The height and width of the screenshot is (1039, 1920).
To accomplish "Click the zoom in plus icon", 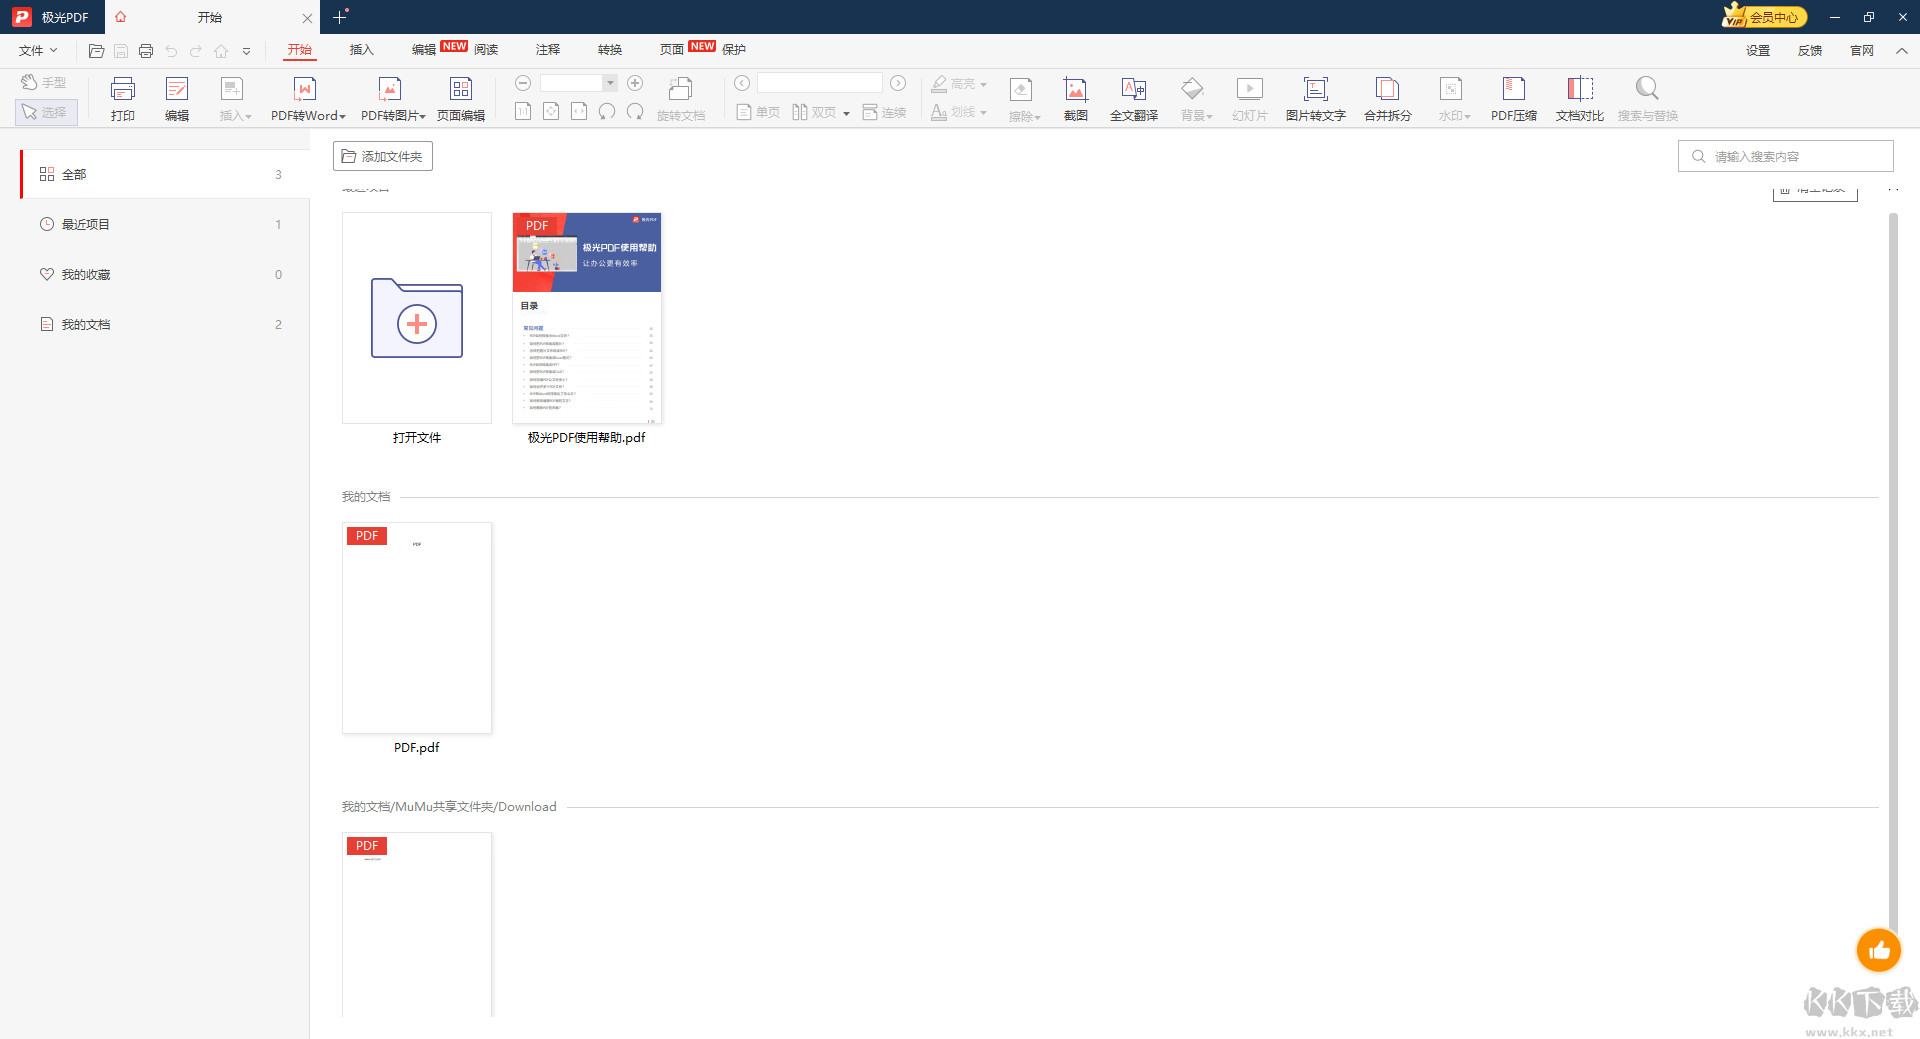I will (x=635, y=83).
